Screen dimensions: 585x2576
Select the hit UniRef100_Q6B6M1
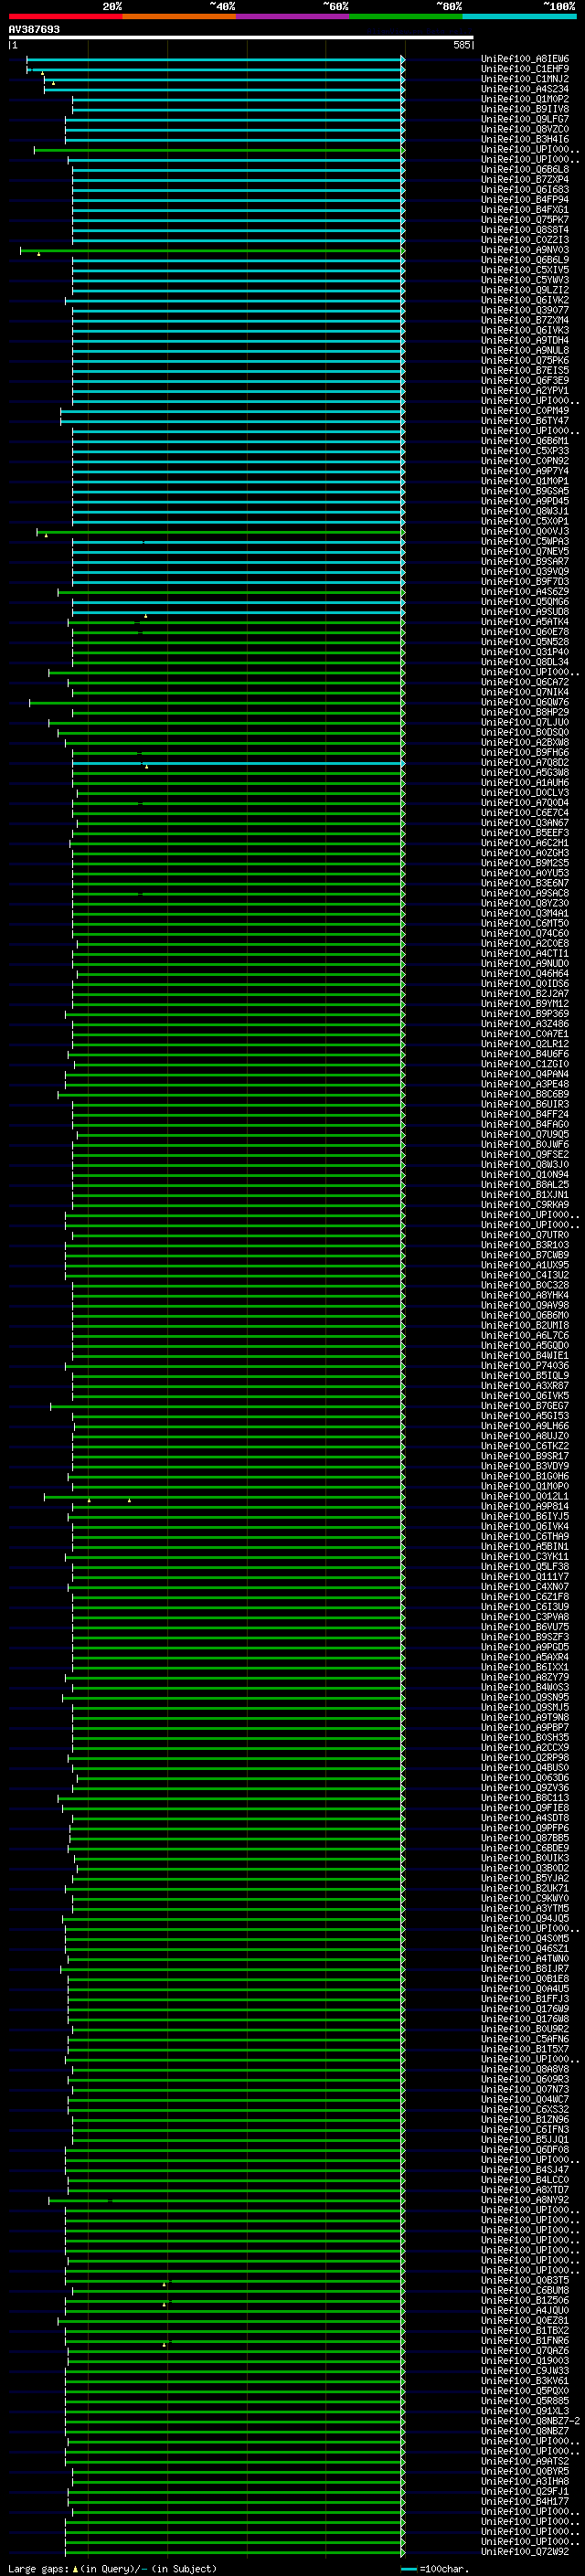(x=525, y=441)
